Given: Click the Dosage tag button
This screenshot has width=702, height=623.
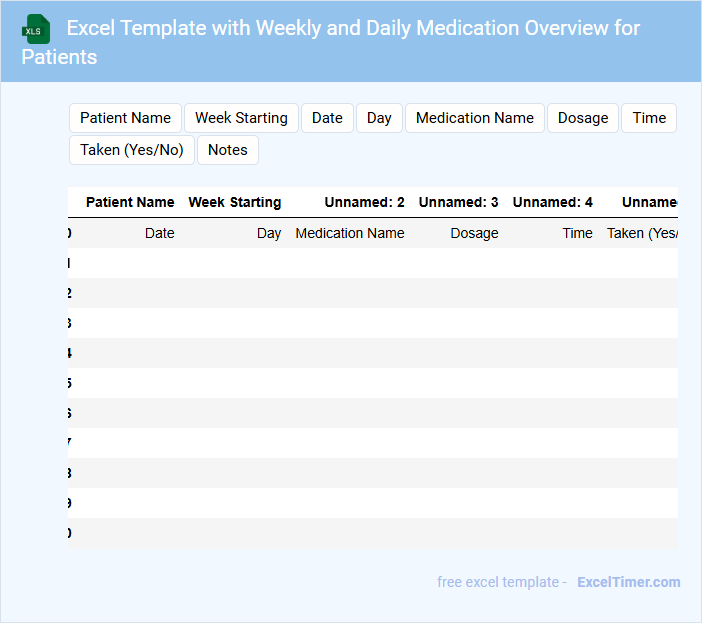Looking at the screenshot, I should tap(583, 118).
